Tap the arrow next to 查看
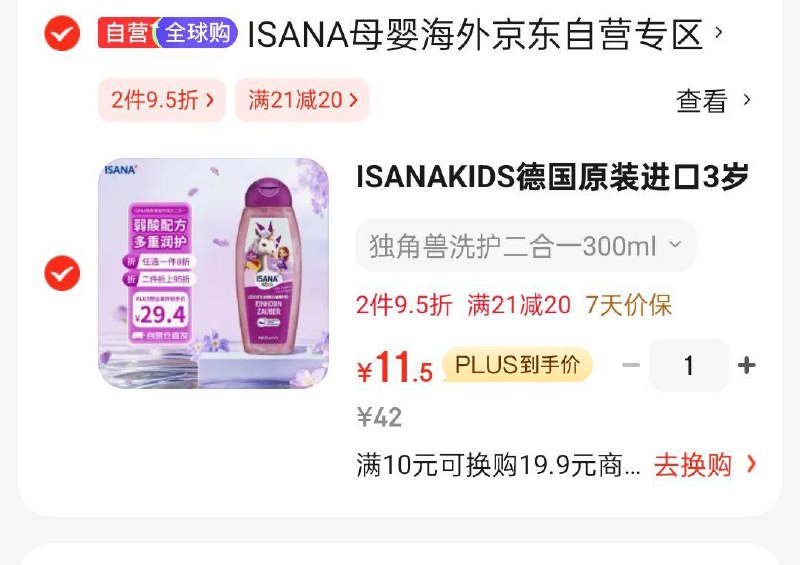 click(x=747, y=100)
